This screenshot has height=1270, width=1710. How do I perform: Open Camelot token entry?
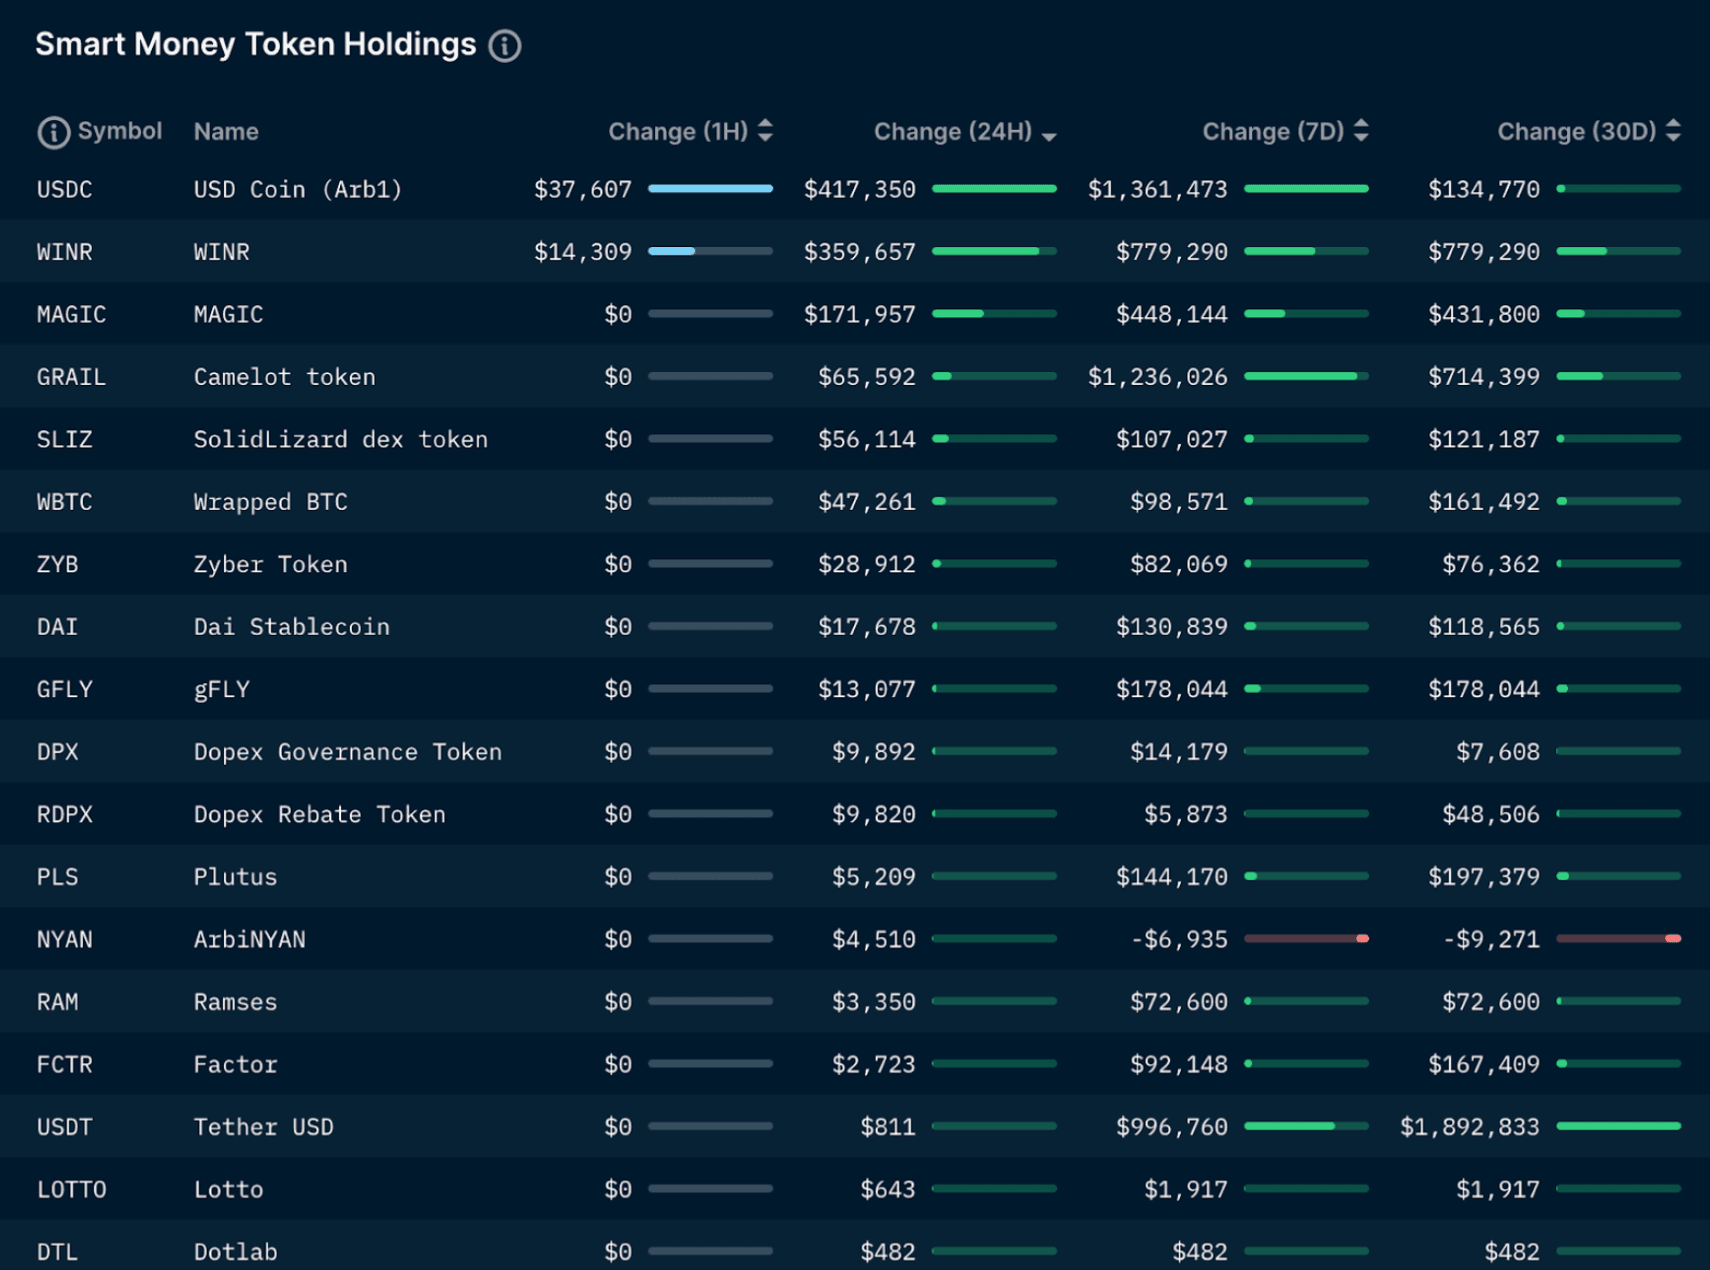(284, 377)
